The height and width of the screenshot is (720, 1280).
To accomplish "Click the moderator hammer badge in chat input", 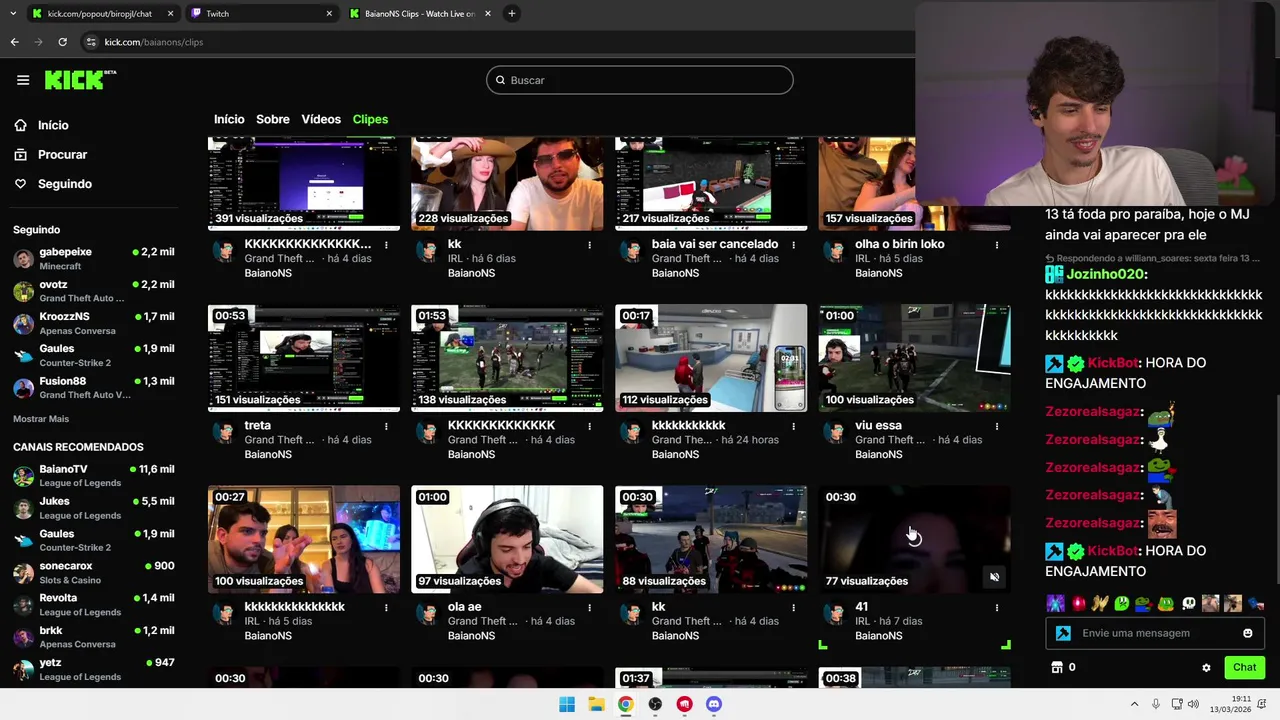I will (x=1063, y=633).
